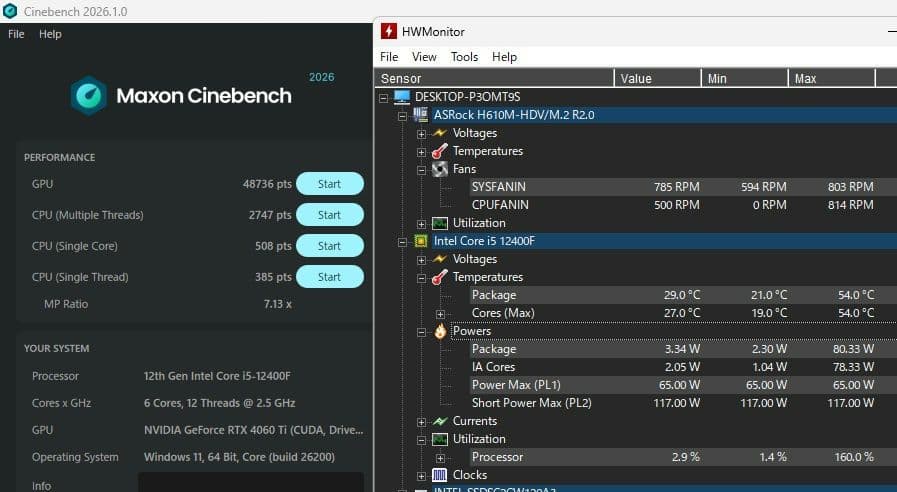This screenshot has height=492, width=897.
Task: Expand the Clocks node
Action: coord(422,476)
